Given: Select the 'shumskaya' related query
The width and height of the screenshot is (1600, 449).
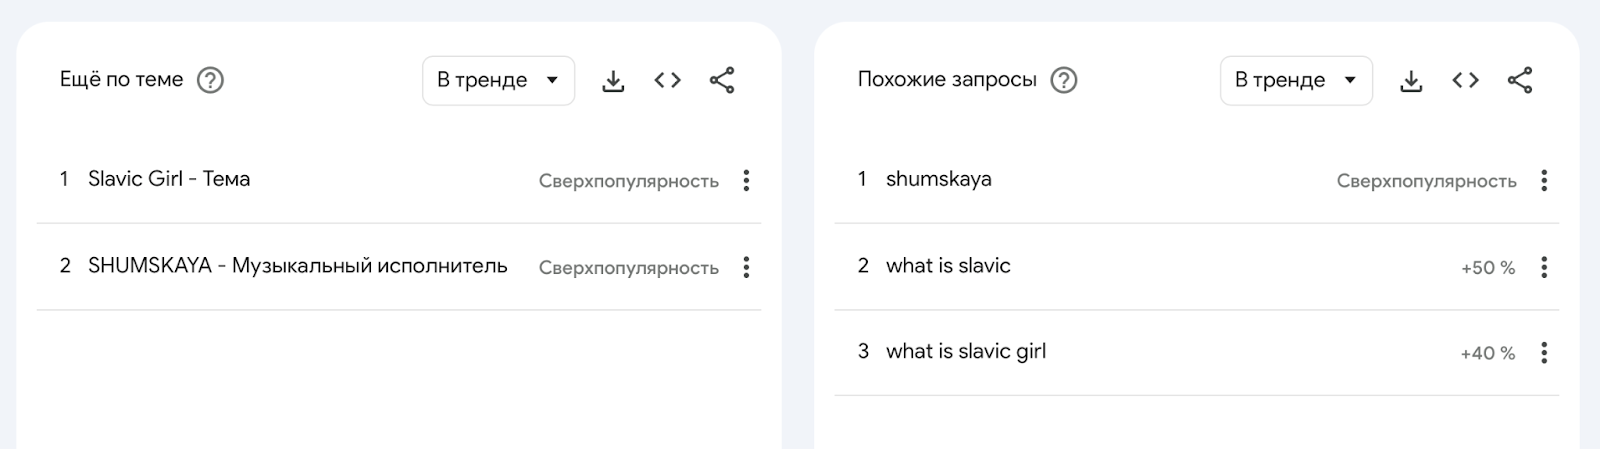Looking at the screenshot, I should (x=938, y=179).
